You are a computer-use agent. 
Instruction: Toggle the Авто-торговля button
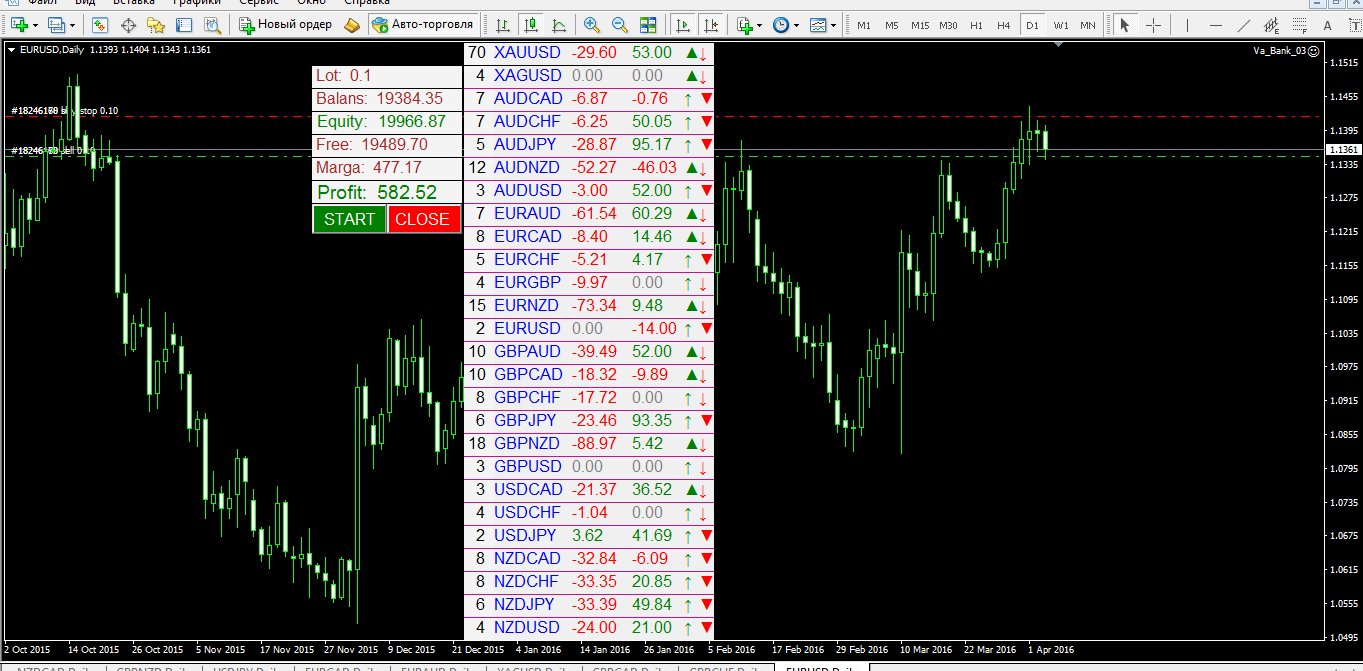pyautogui.click(x=421, y=24)
